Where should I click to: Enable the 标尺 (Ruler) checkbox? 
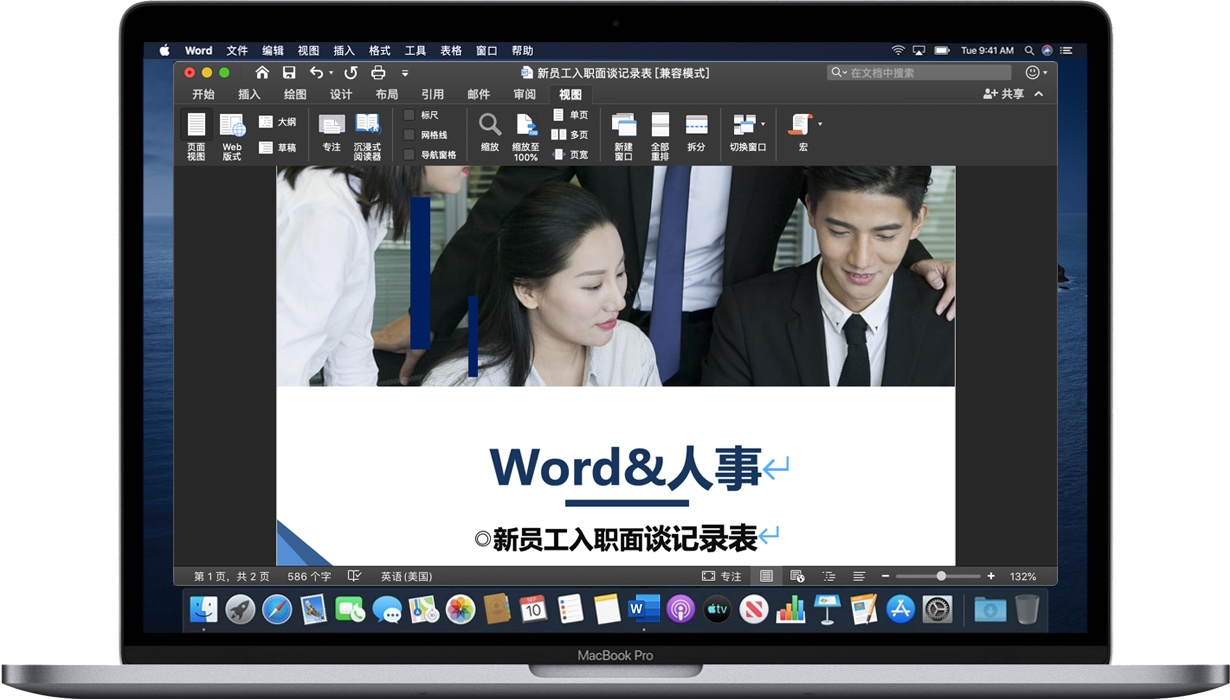pos(407,114)
